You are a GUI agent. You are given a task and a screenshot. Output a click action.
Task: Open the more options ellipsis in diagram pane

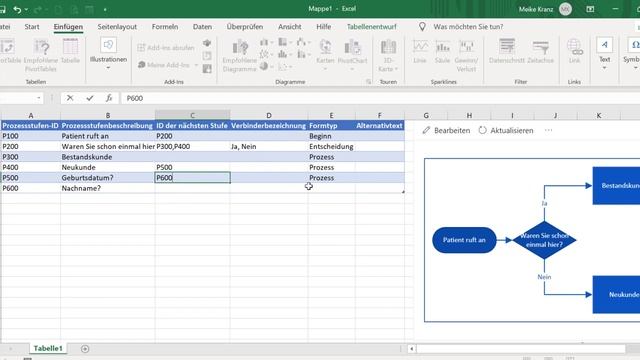[x=548, y=130]
